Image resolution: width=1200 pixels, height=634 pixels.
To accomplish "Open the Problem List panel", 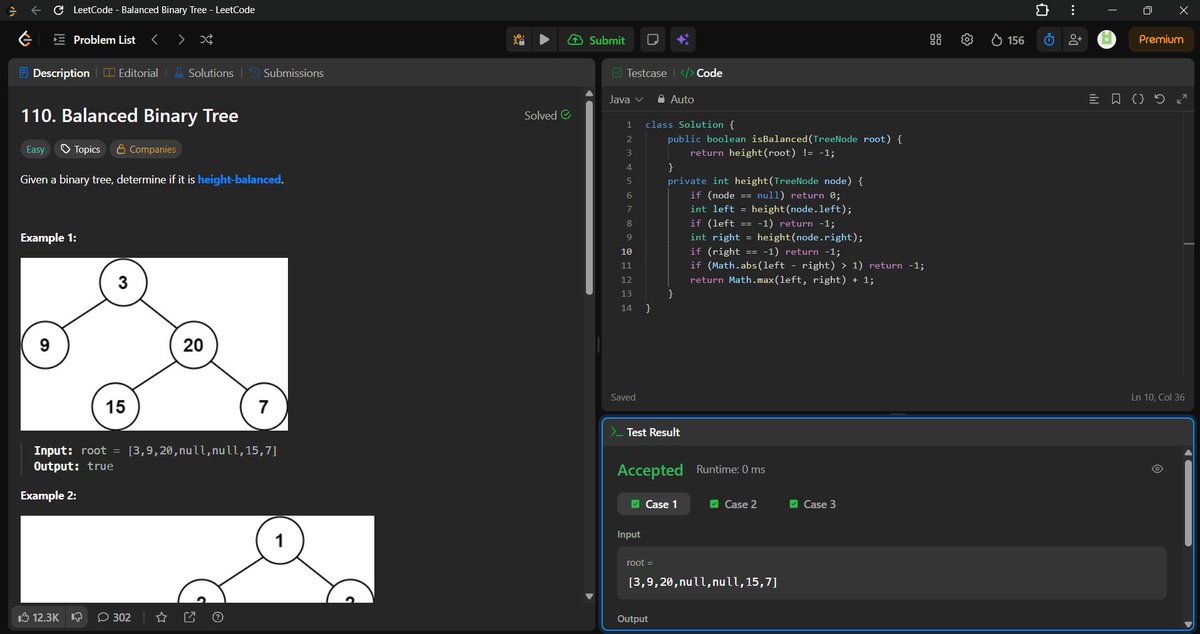I will click(93, 40).
